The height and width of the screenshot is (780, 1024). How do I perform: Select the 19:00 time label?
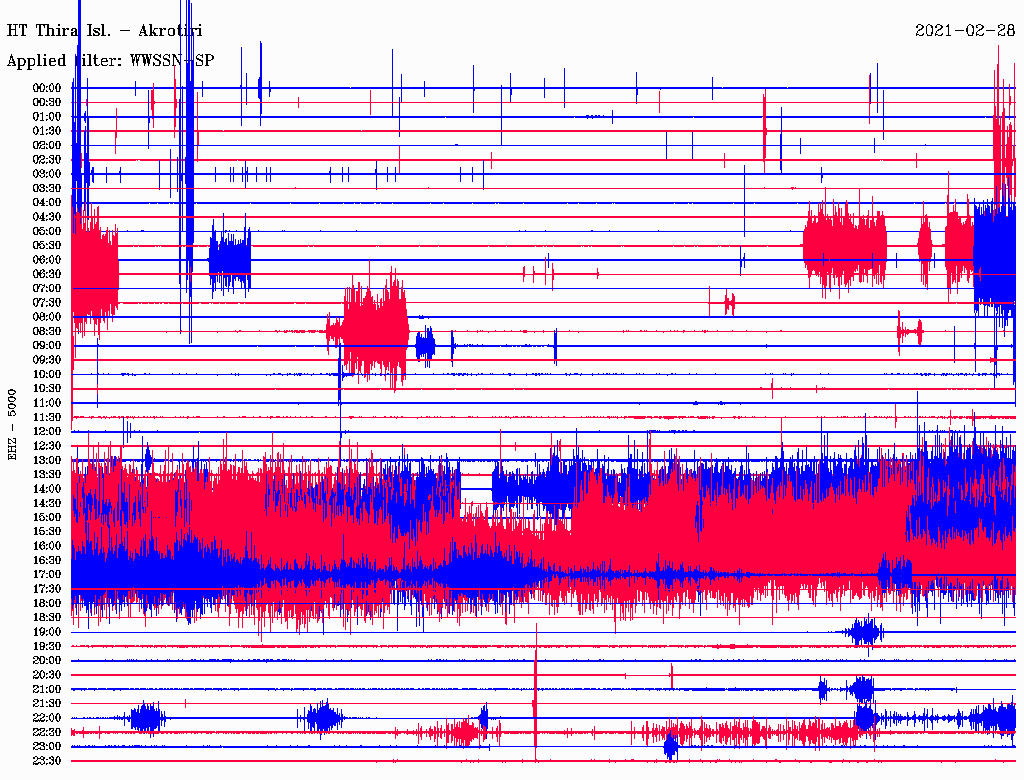coord(47,632)
